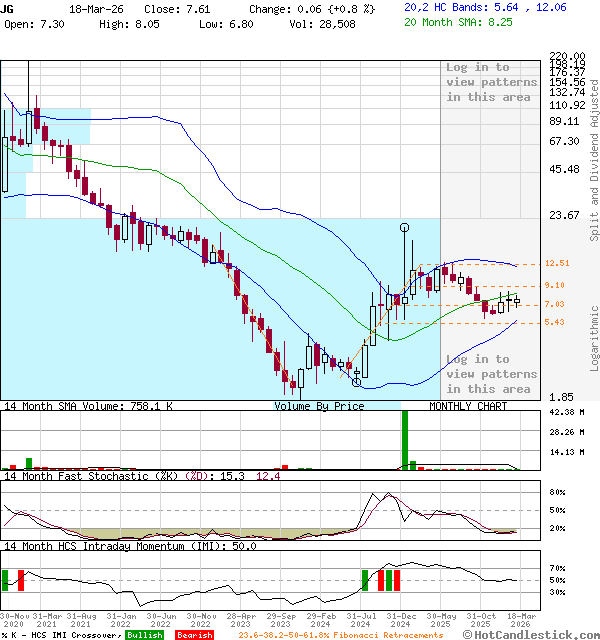Click the 7.03 Fibonacci level label

point(556,304)
